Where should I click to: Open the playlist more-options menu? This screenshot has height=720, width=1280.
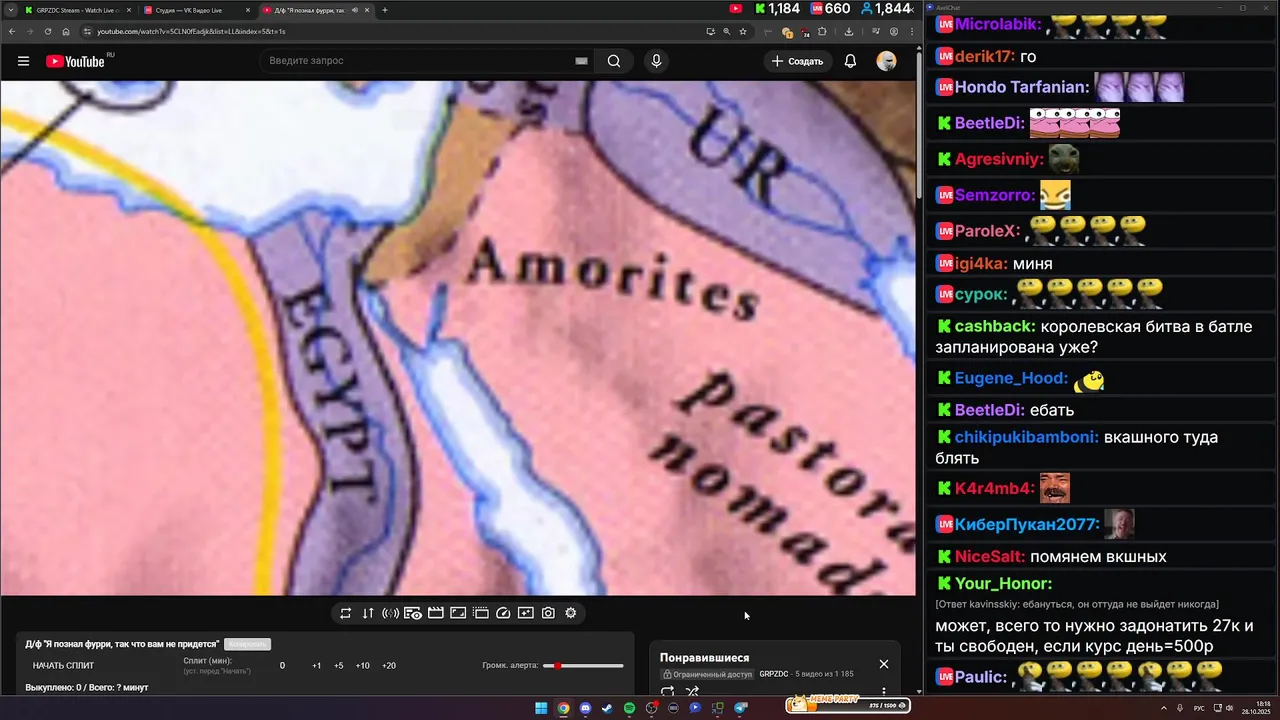884,690
